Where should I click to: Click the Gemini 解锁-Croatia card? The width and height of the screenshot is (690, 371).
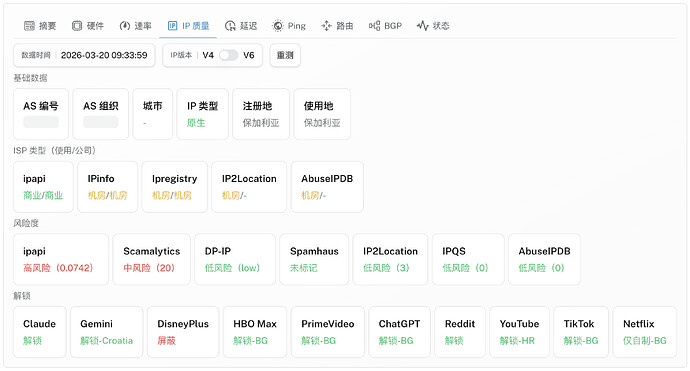pos(106,332)
